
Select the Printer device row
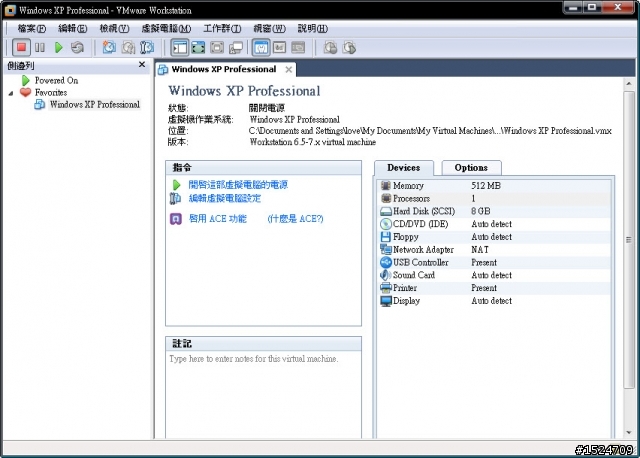pos(494,288)
